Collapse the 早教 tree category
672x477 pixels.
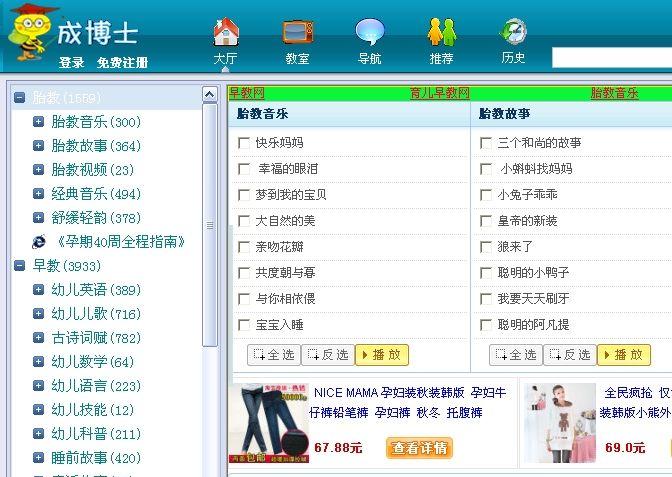pyautogui.click(x=19, y=266)
